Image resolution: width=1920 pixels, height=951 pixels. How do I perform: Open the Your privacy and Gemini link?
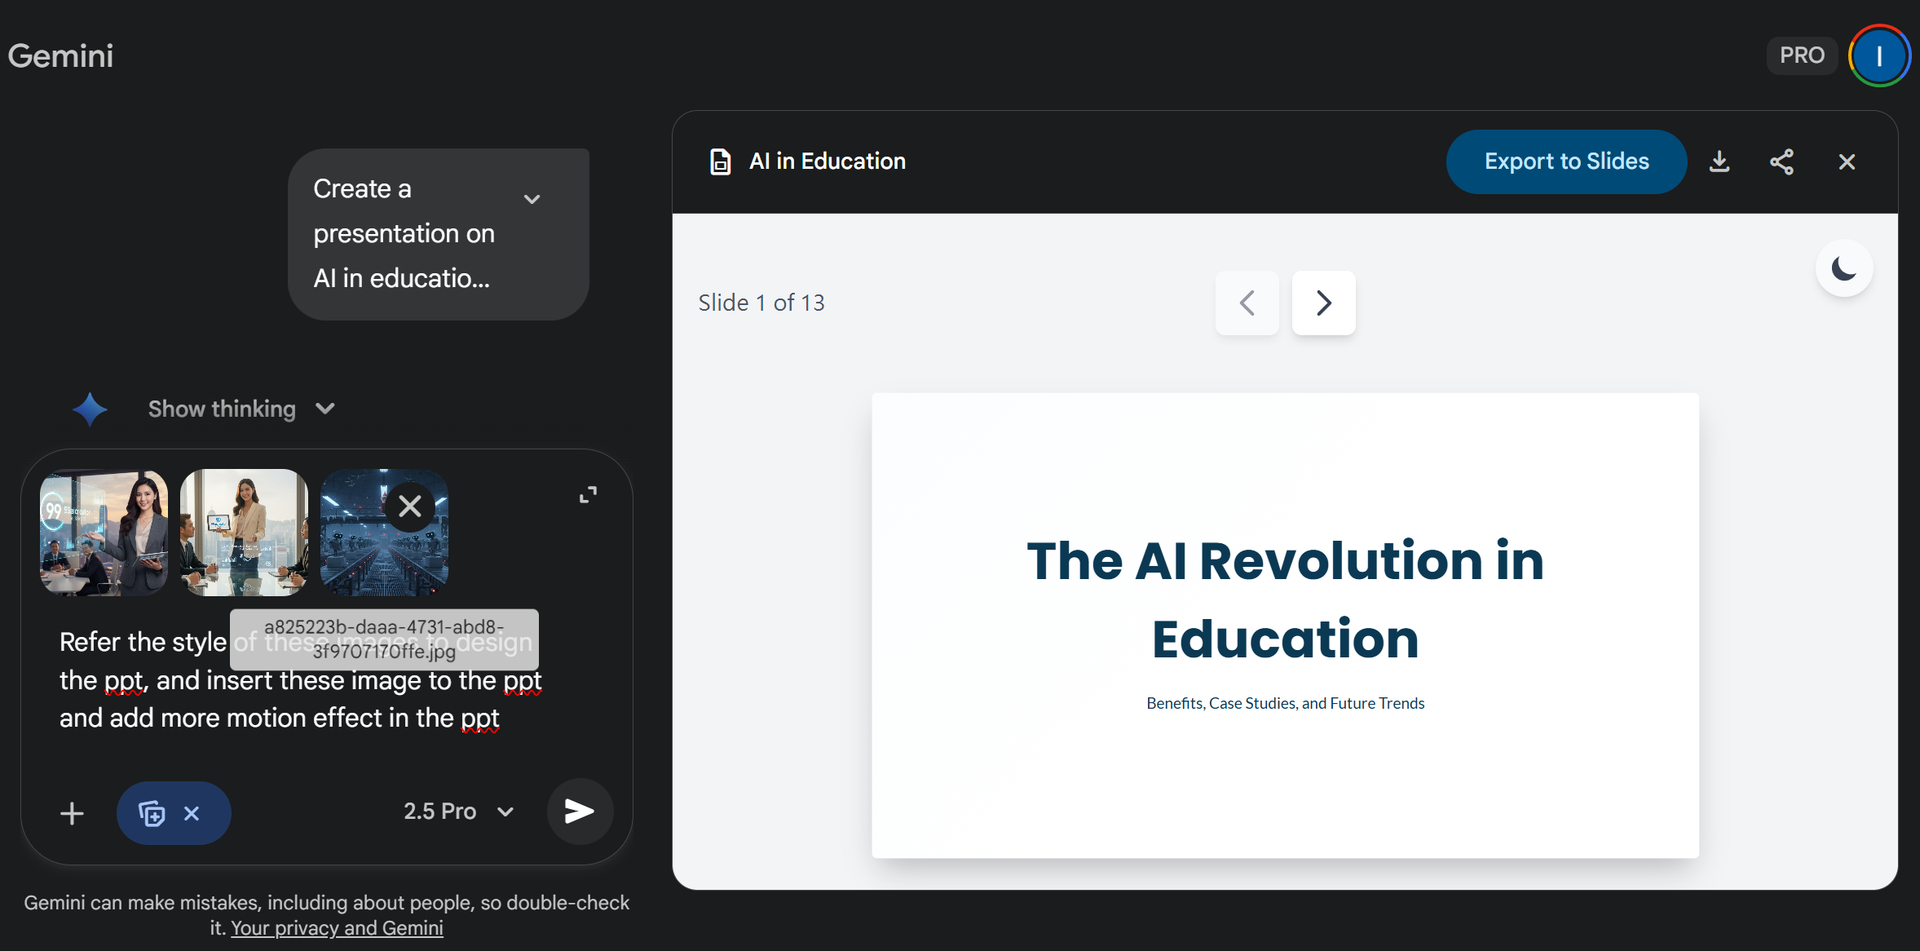click(x=337, y=928)
